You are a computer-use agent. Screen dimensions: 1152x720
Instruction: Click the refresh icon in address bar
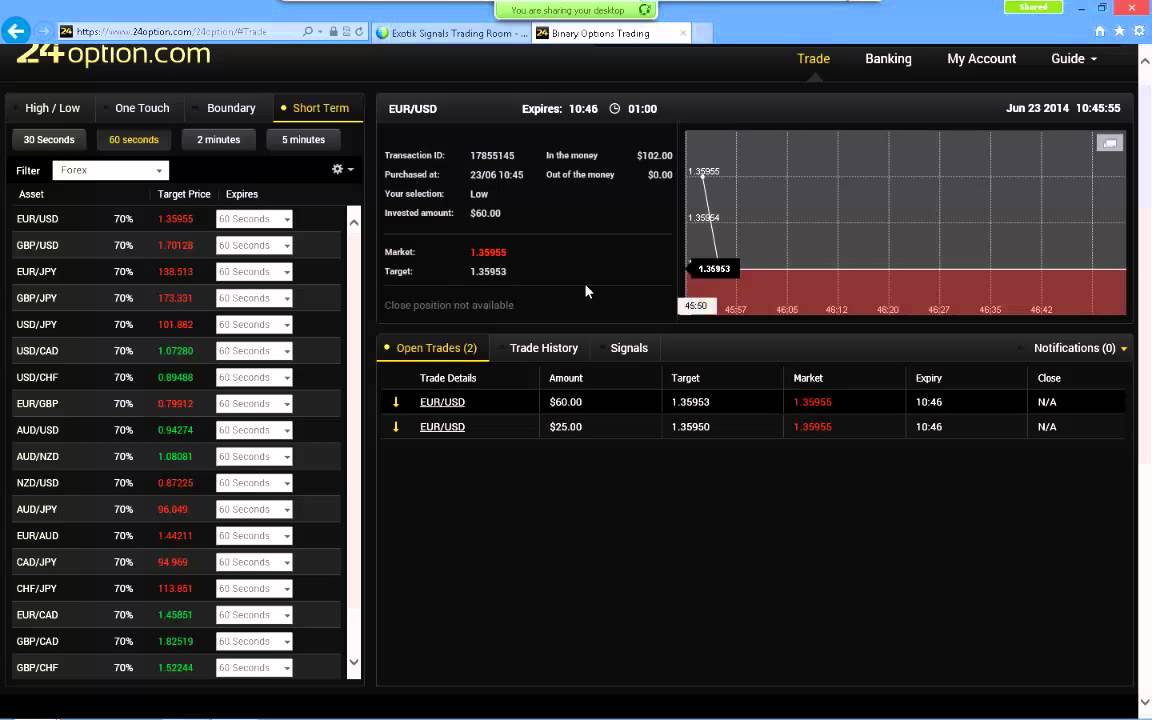pos(359,32)
